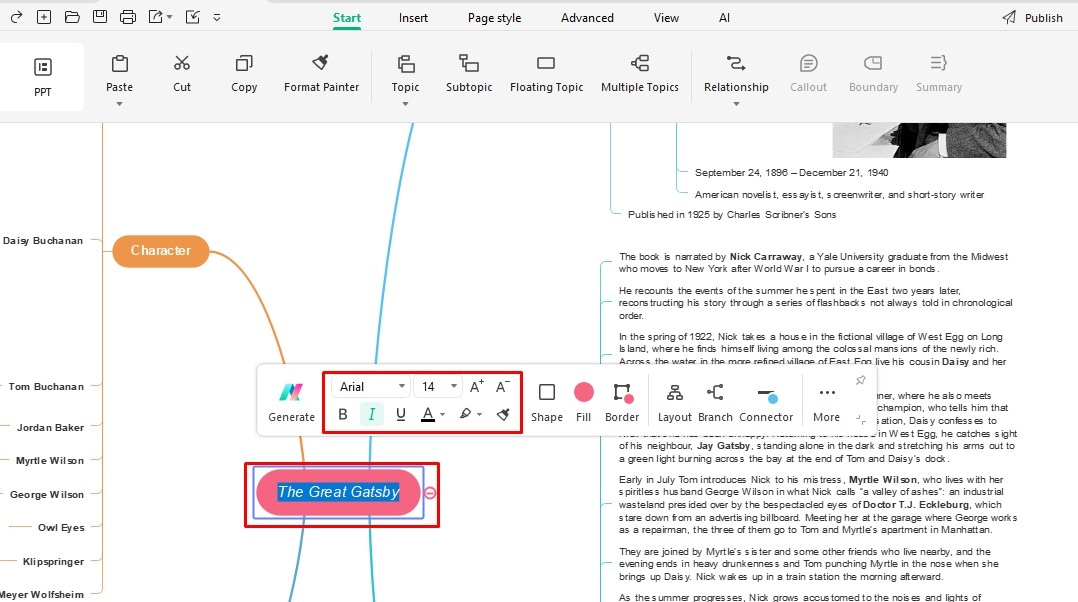This screenshot has width=1078, height=602.
Task: Click the author portrait image thumbnail
Action: pos(919,140)
